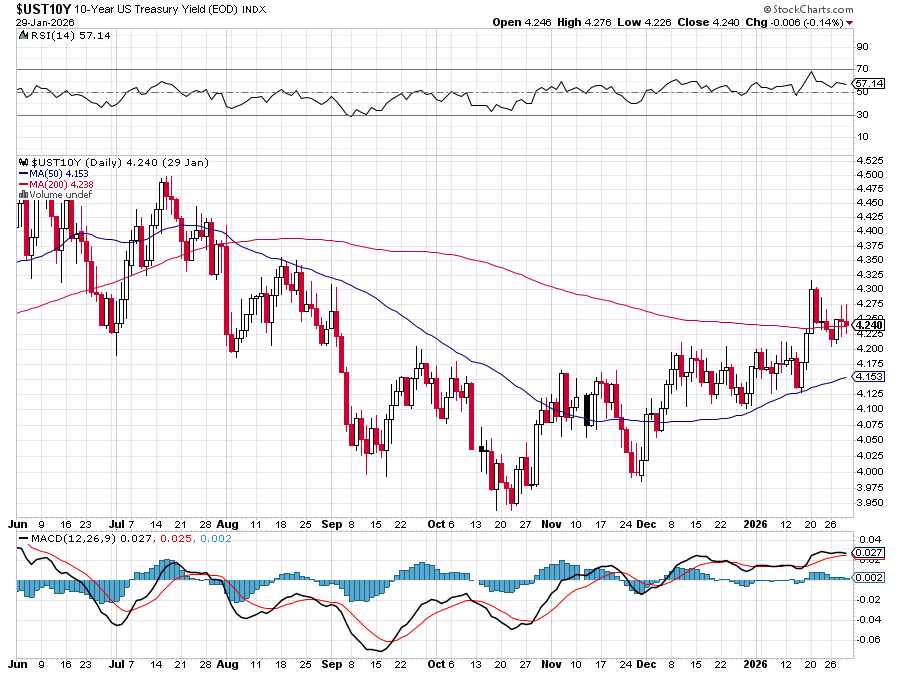Click the red downward change arrow
Image resolution: width=900 pixels, height=673 pixels.
[850, 22]
